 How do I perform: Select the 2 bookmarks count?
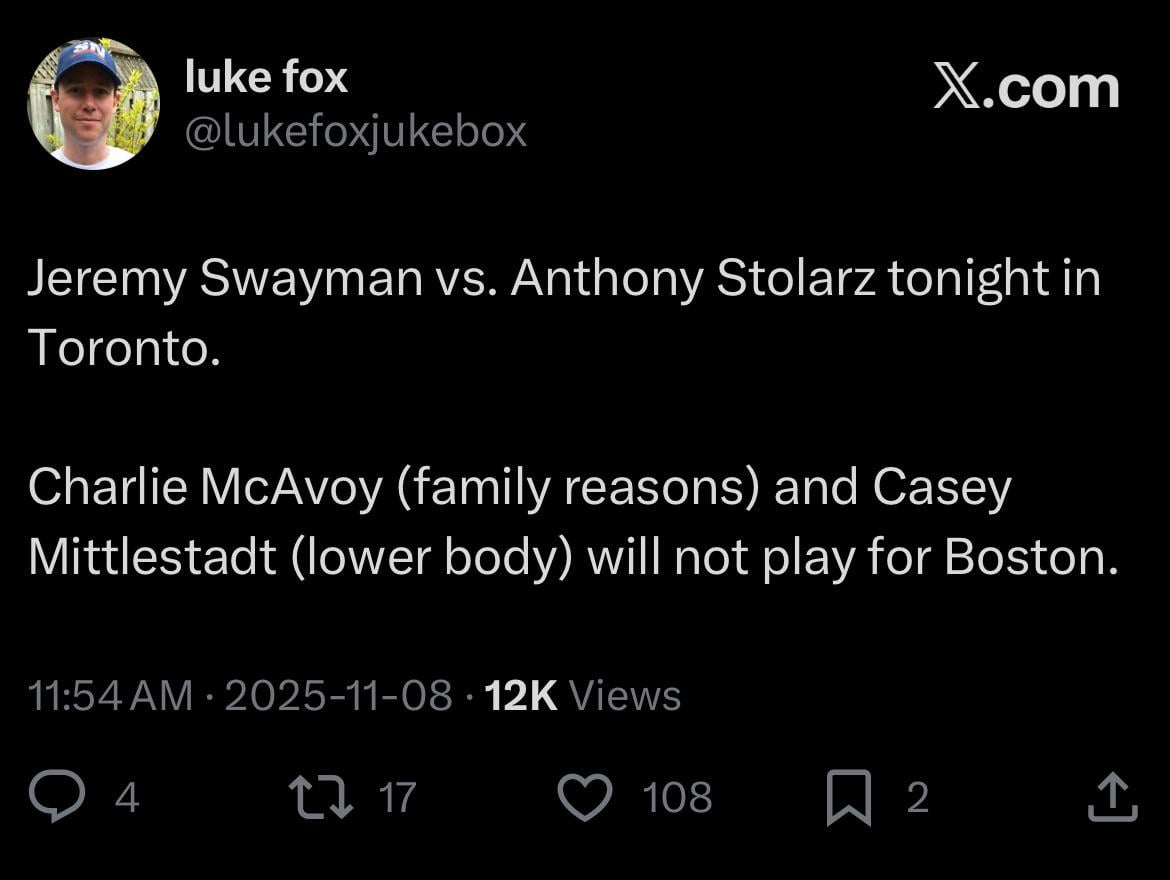point(916,798)
